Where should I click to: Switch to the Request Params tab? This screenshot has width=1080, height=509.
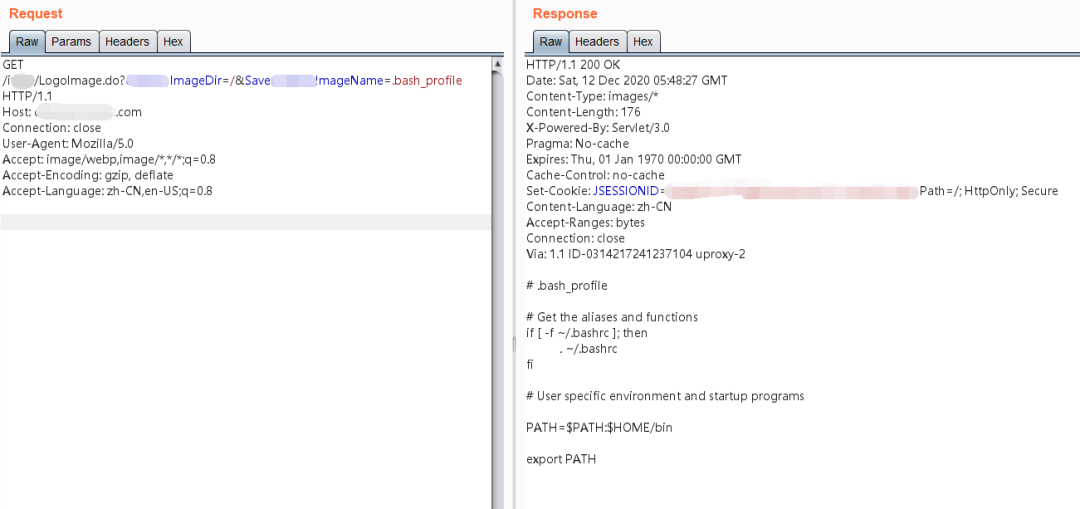pos(71,42)
